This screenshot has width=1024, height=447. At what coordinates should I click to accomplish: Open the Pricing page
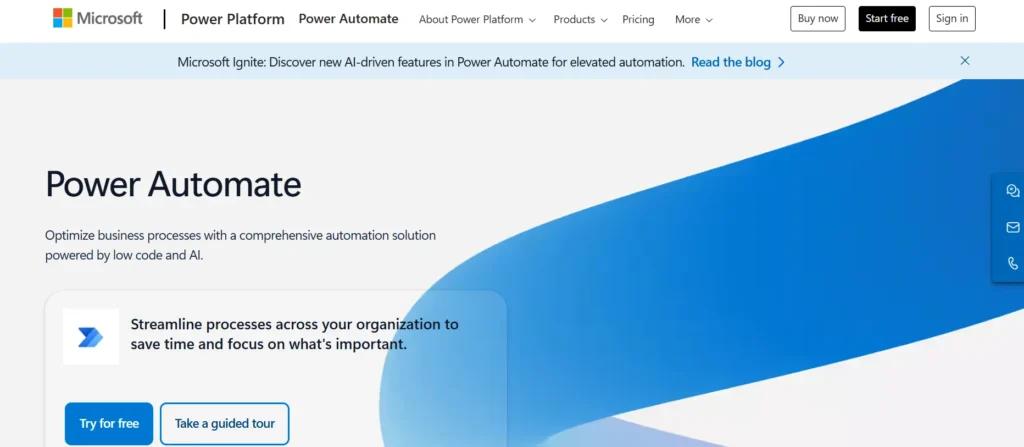(x=638, y=20)
